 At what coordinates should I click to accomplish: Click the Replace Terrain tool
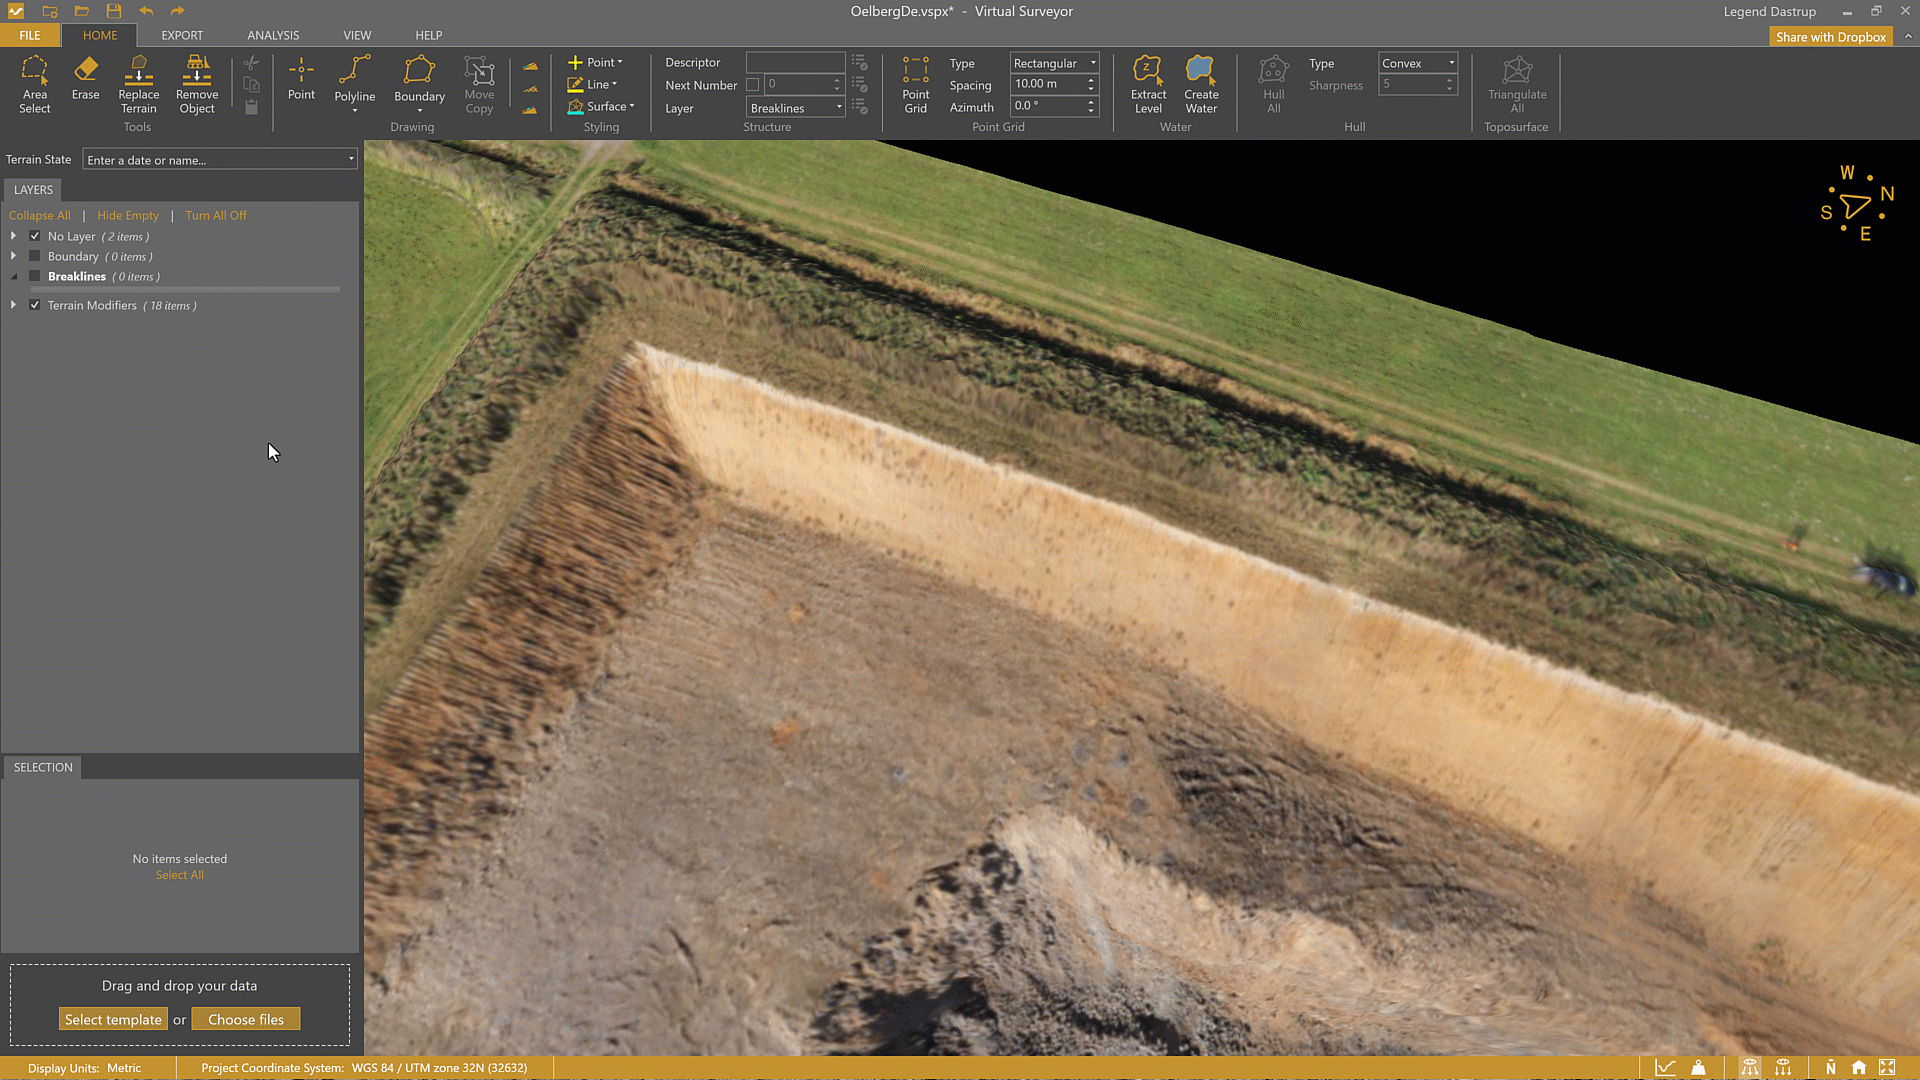click(x=138, y=84)
